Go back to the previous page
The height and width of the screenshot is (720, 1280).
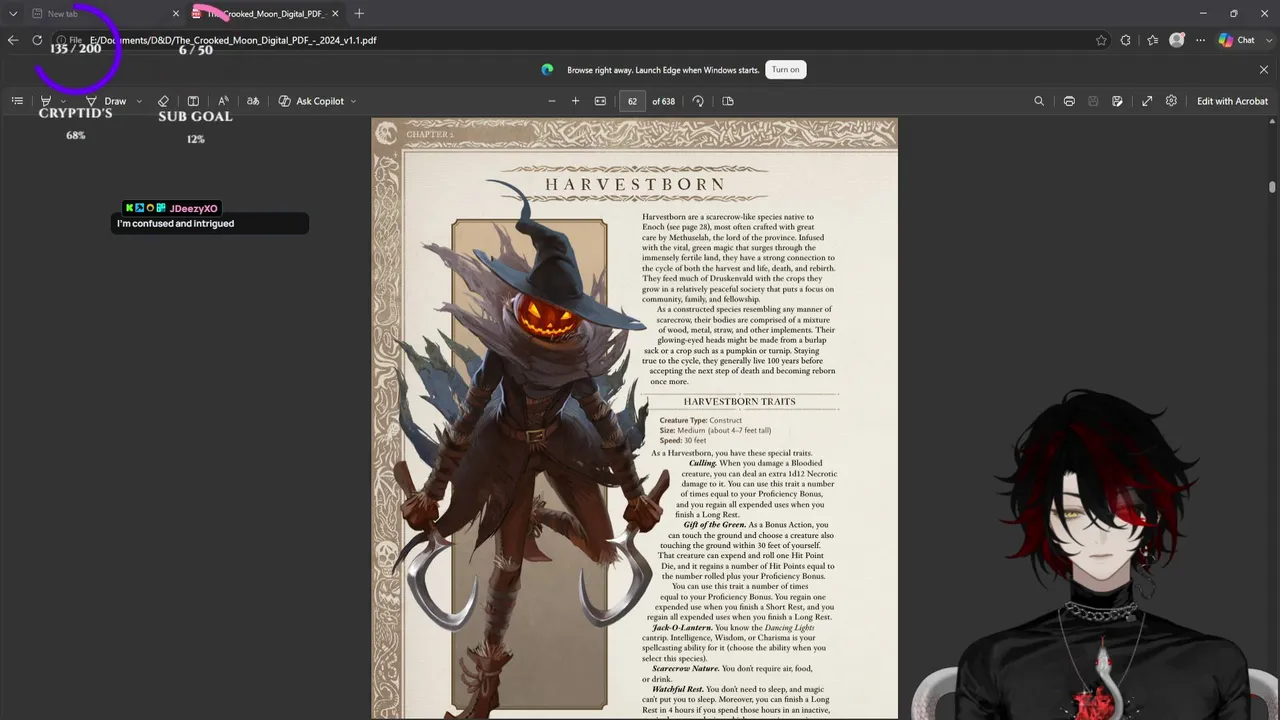pyautogui.click(x=13, y=40)
